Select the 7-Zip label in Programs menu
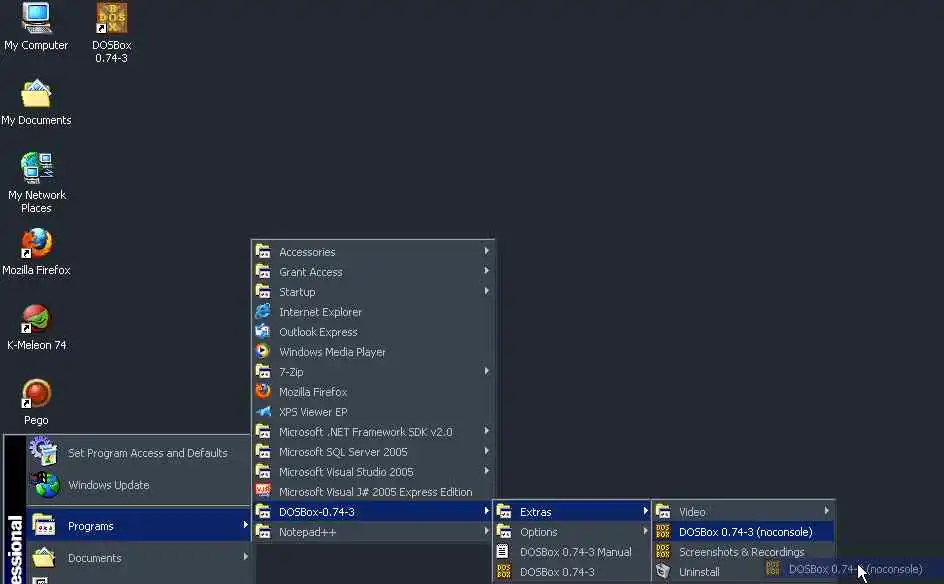 [x=291, y=372]
